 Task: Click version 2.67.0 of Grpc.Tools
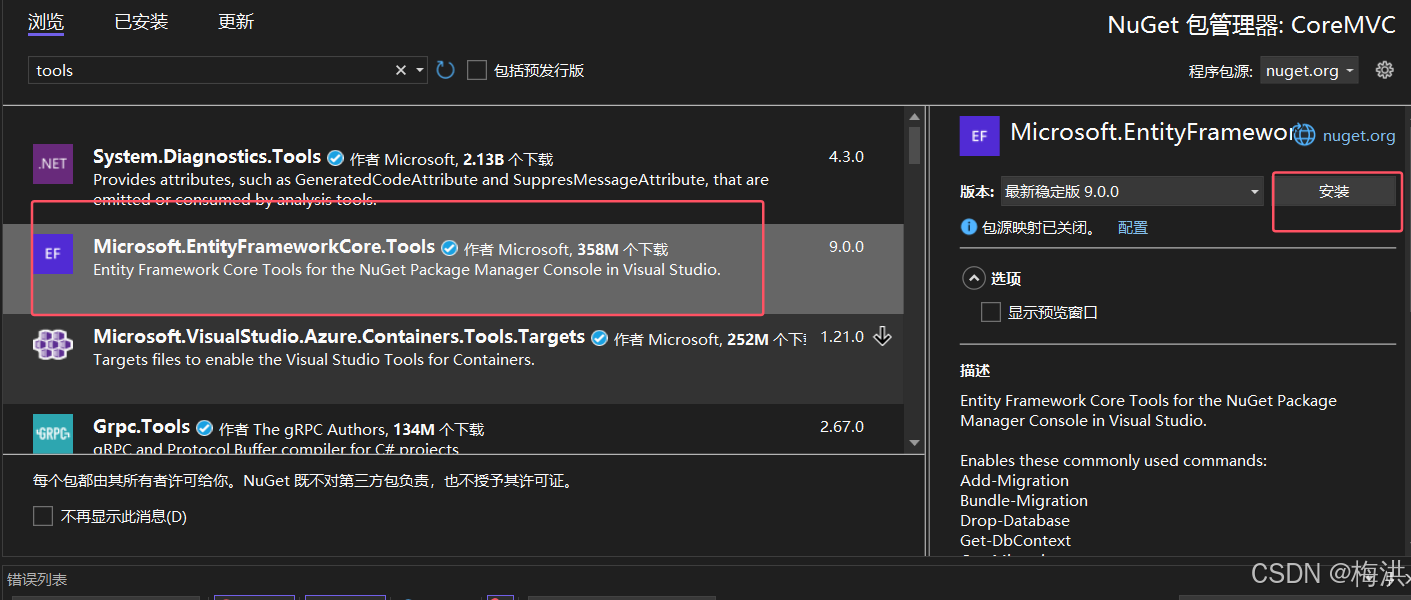[842, 427]
